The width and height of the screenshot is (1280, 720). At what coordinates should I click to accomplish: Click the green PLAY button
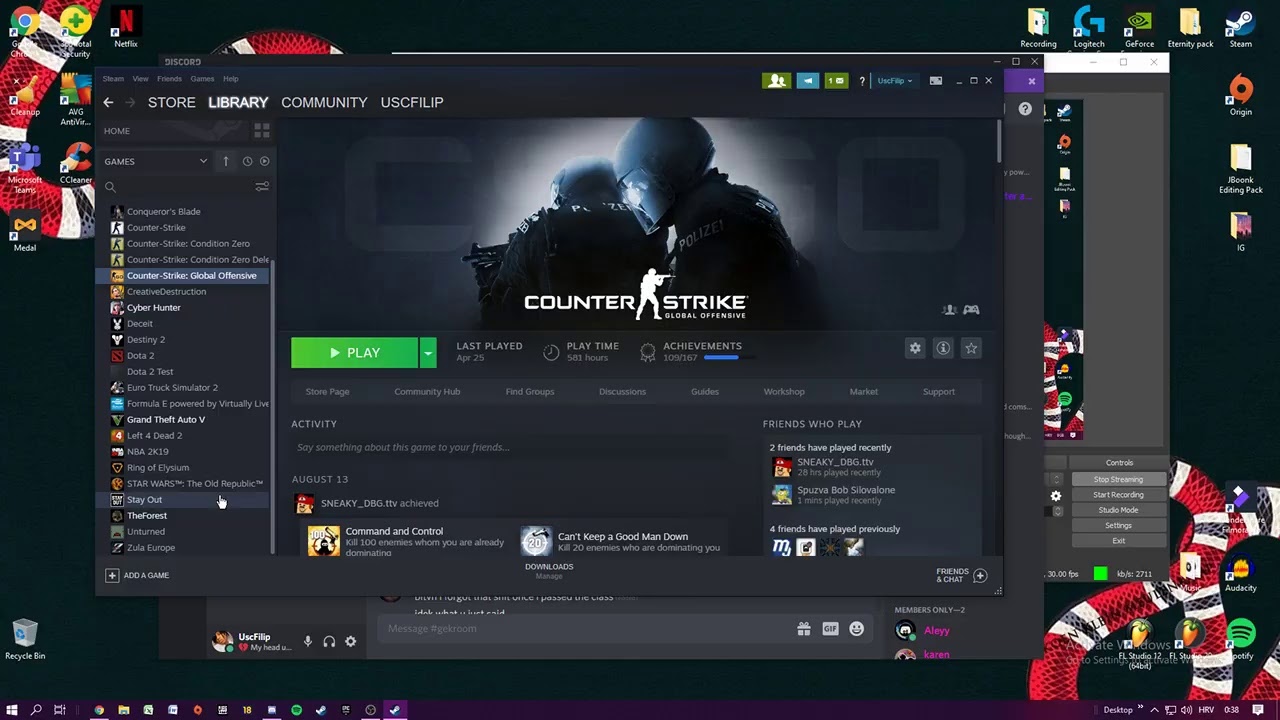pyautogui.click(x=355, y=353)
